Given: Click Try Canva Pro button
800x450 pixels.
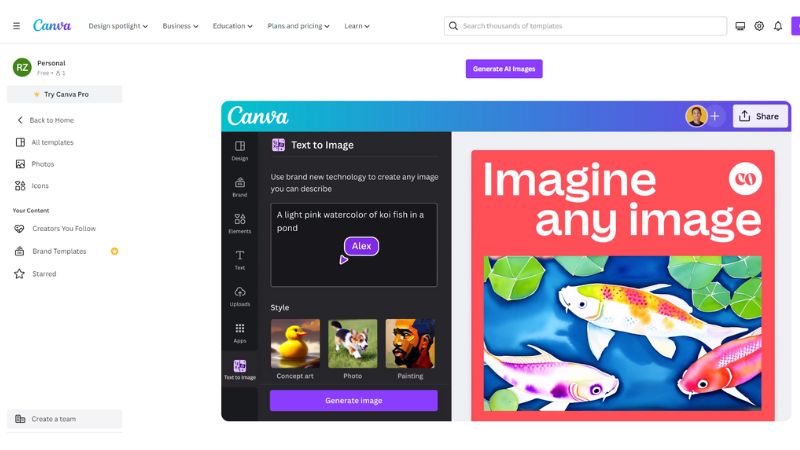Looking at the screenshot, I should click(64, 94).
